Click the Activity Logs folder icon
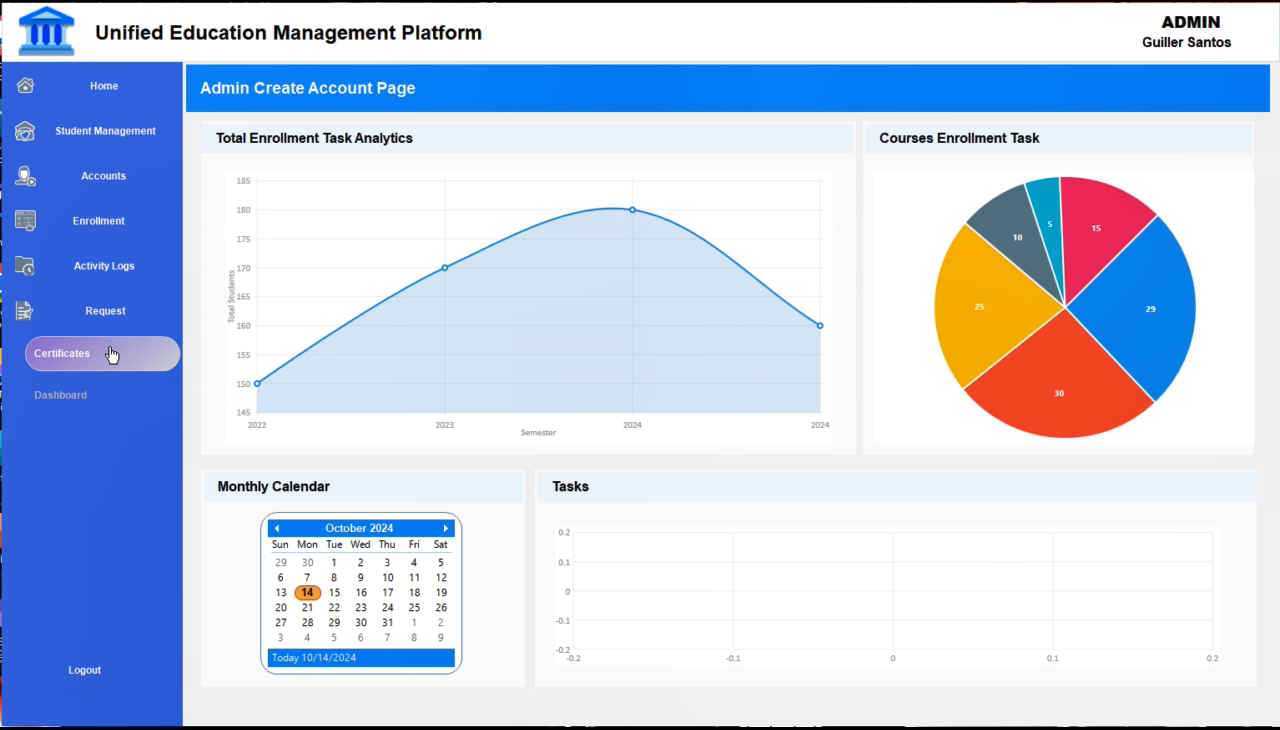This screenshot has height=730, width=1280. tap(25, 266)
